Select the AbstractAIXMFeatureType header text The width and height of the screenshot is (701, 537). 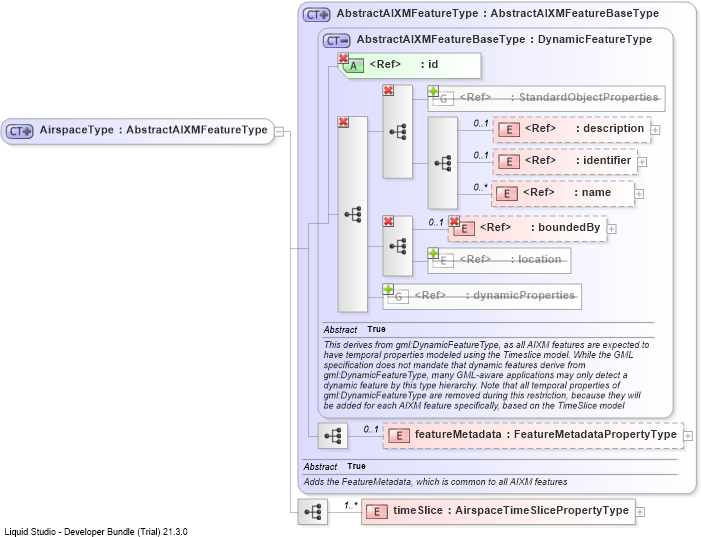point(498,13)
